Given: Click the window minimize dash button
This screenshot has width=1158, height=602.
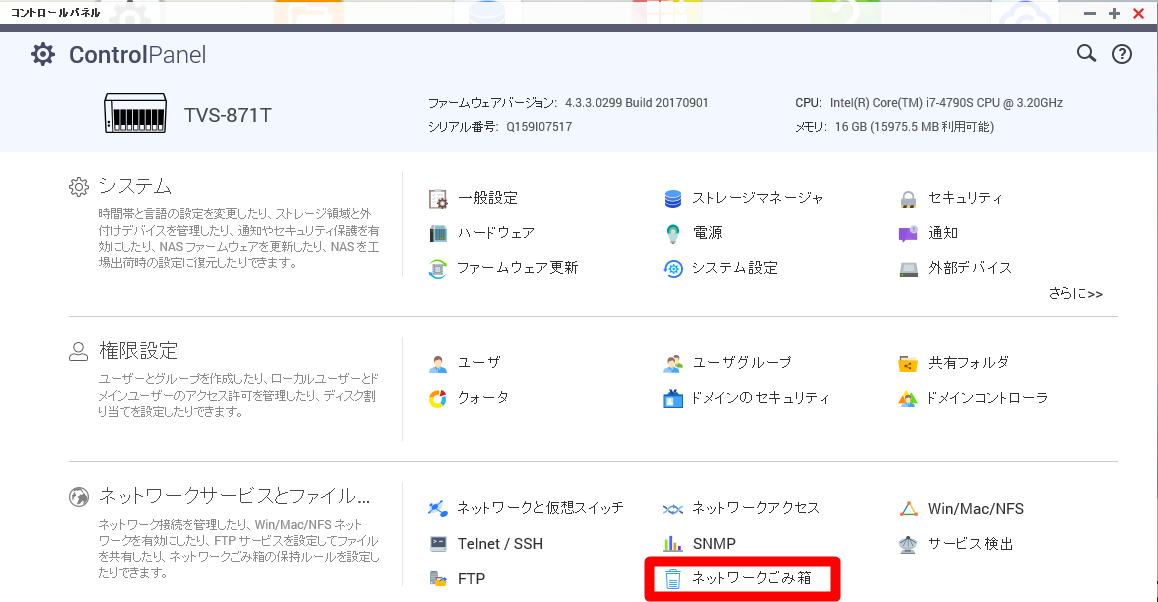Looking at the screenshot, I should tap(1090, 13).
